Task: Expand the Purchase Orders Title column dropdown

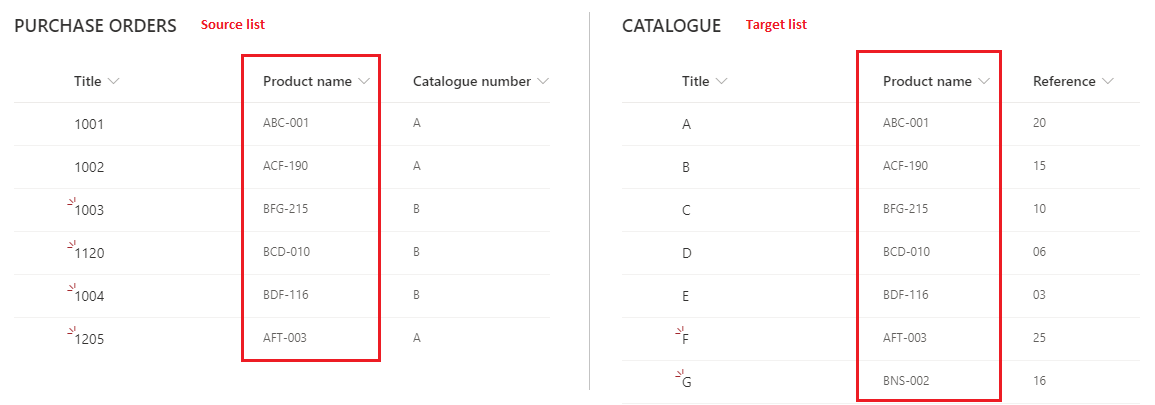Action: (x=113, y=82)
